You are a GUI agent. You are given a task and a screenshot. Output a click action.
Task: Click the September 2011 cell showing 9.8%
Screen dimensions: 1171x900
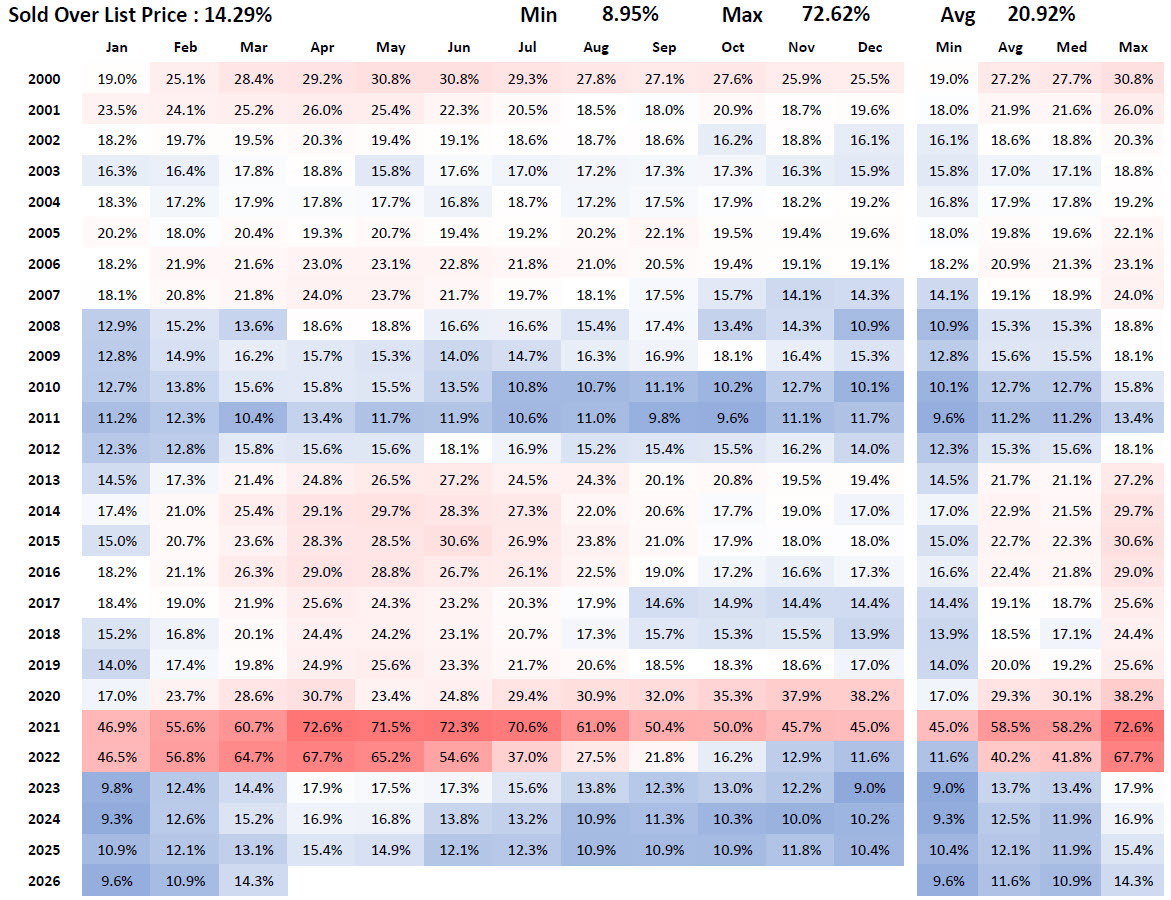664,418
